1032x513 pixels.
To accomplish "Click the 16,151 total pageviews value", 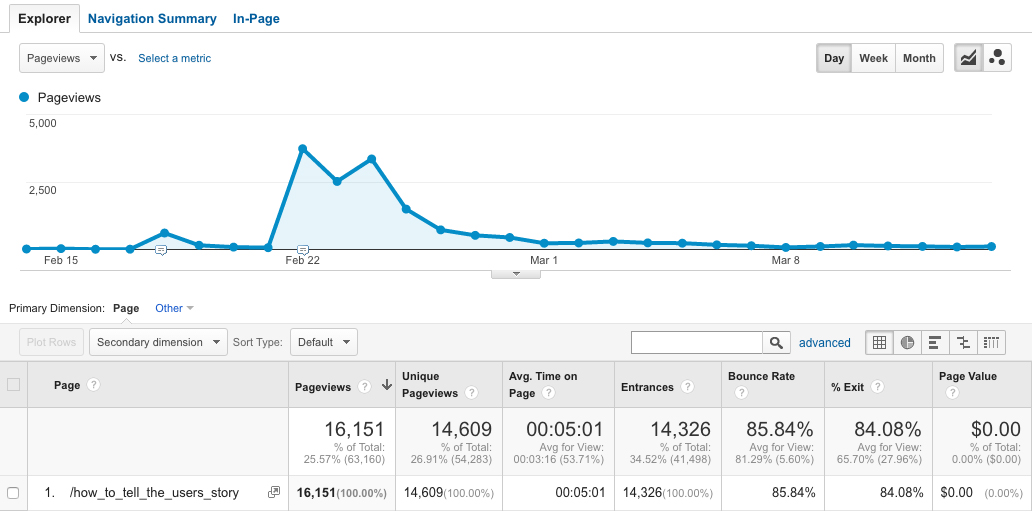I will pos(353,429).
